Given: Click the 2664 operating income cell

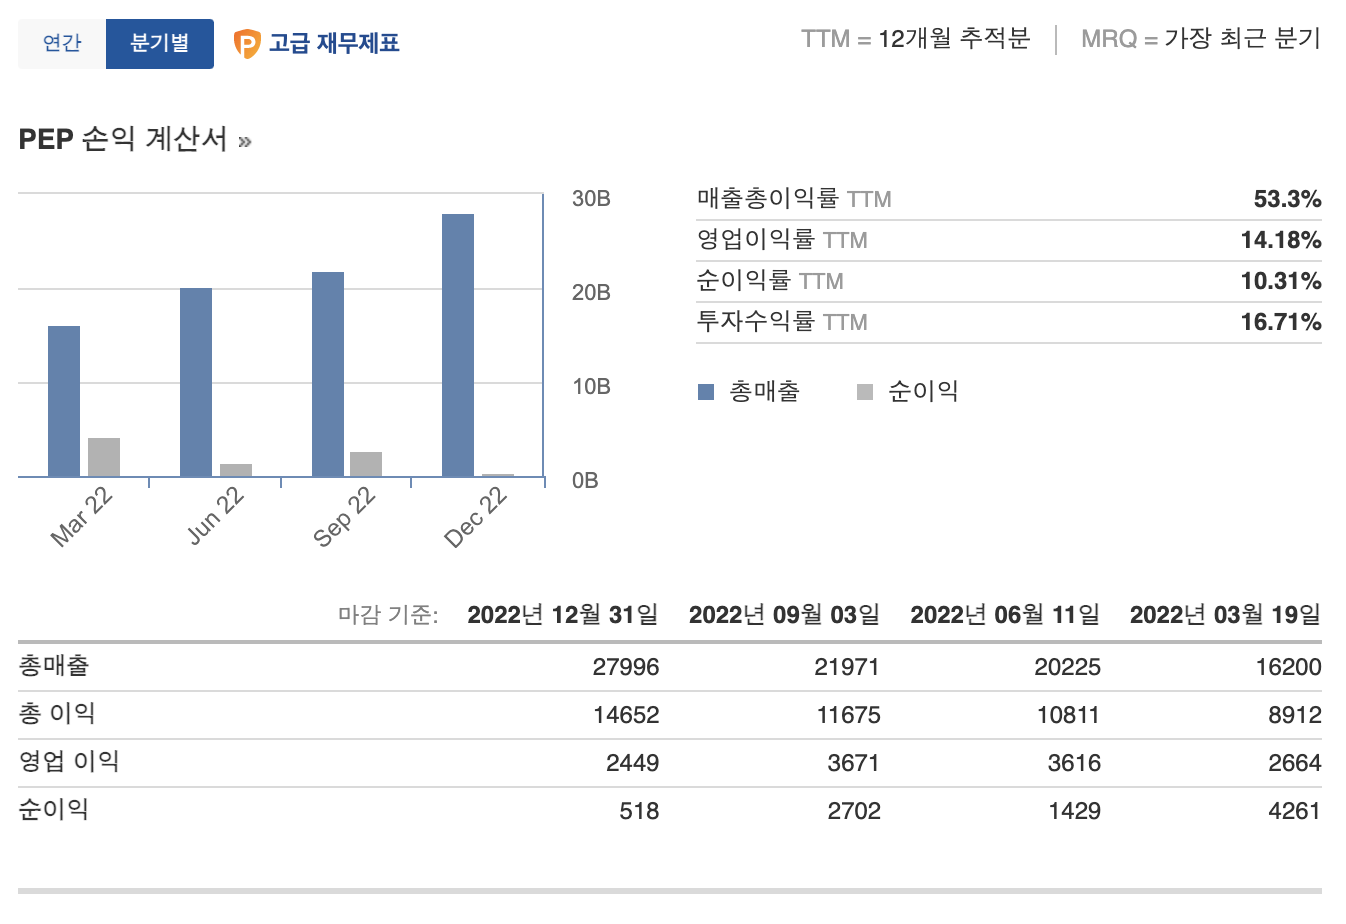Looking at the screenshot, I should [x=1295, y=763].
